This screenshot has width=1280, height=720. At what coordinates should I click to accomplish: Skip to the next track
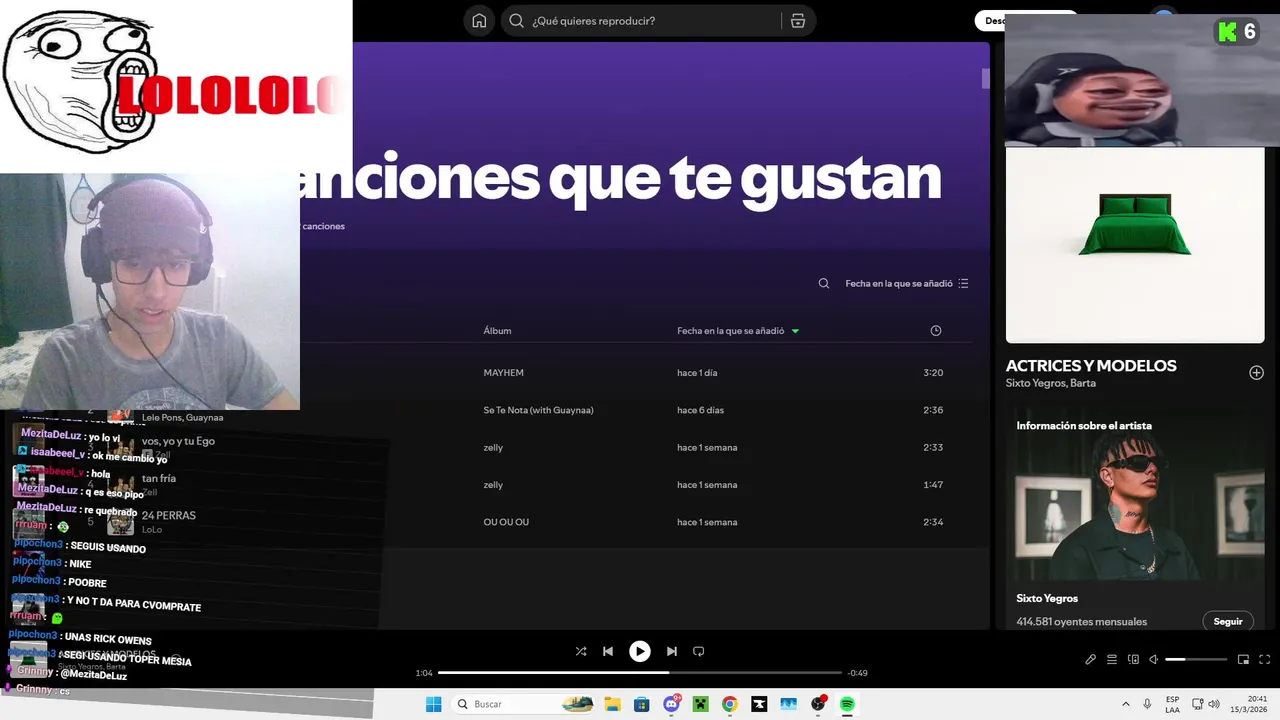tap(672, 651)
